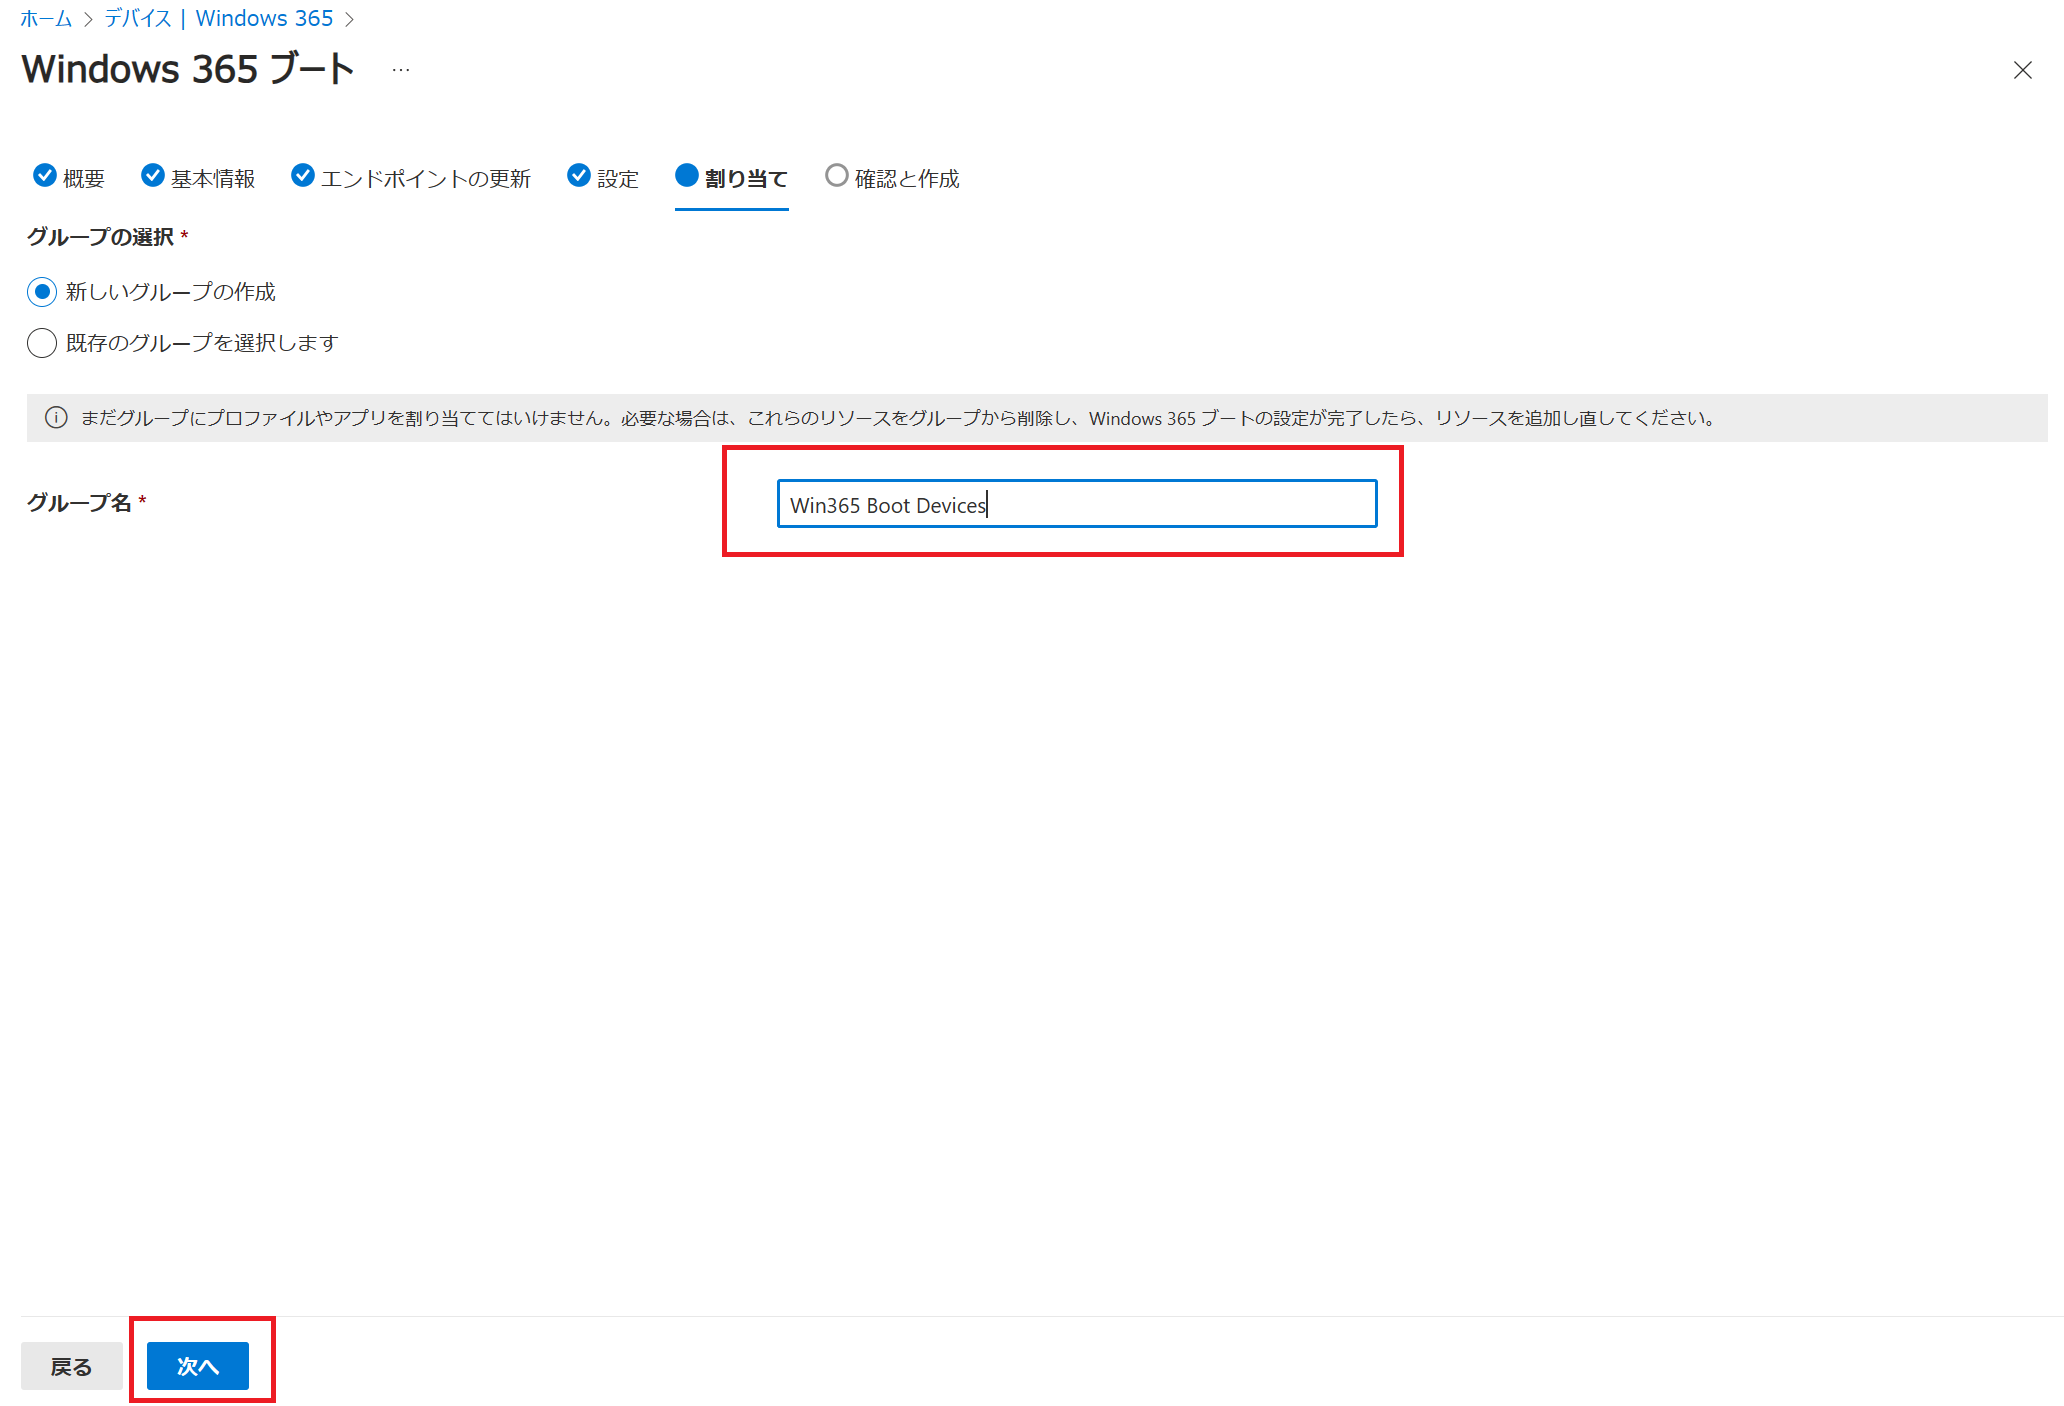2064x1406 pixels.
Task: Click the 設定 step checkmark icon
Action: pos(578,176)
